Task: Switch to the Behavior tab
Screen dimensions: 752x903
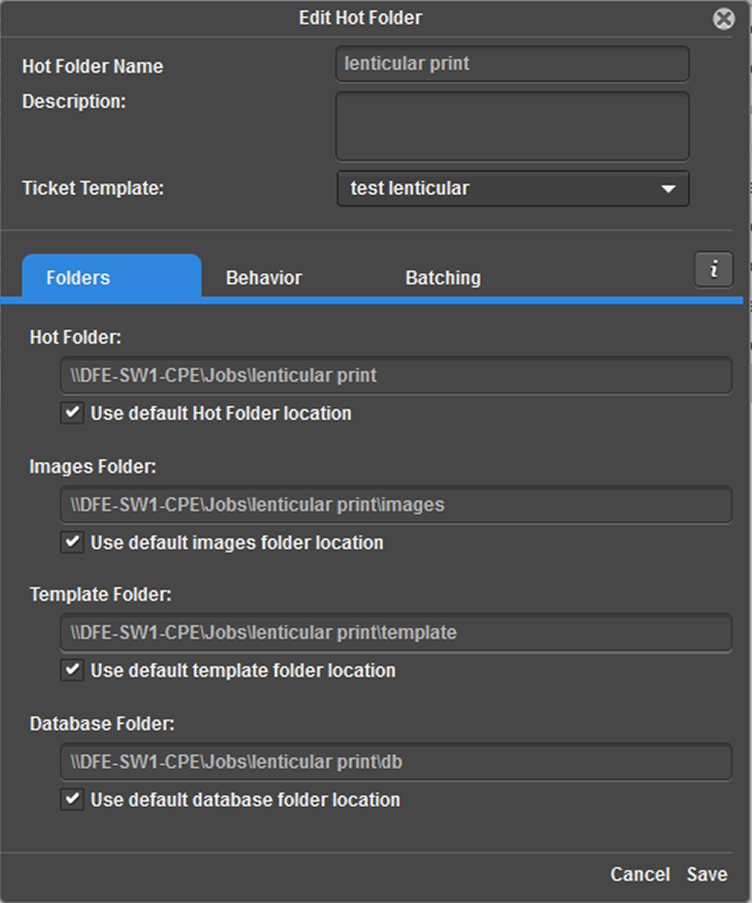Action: click(x=263, y=277)
